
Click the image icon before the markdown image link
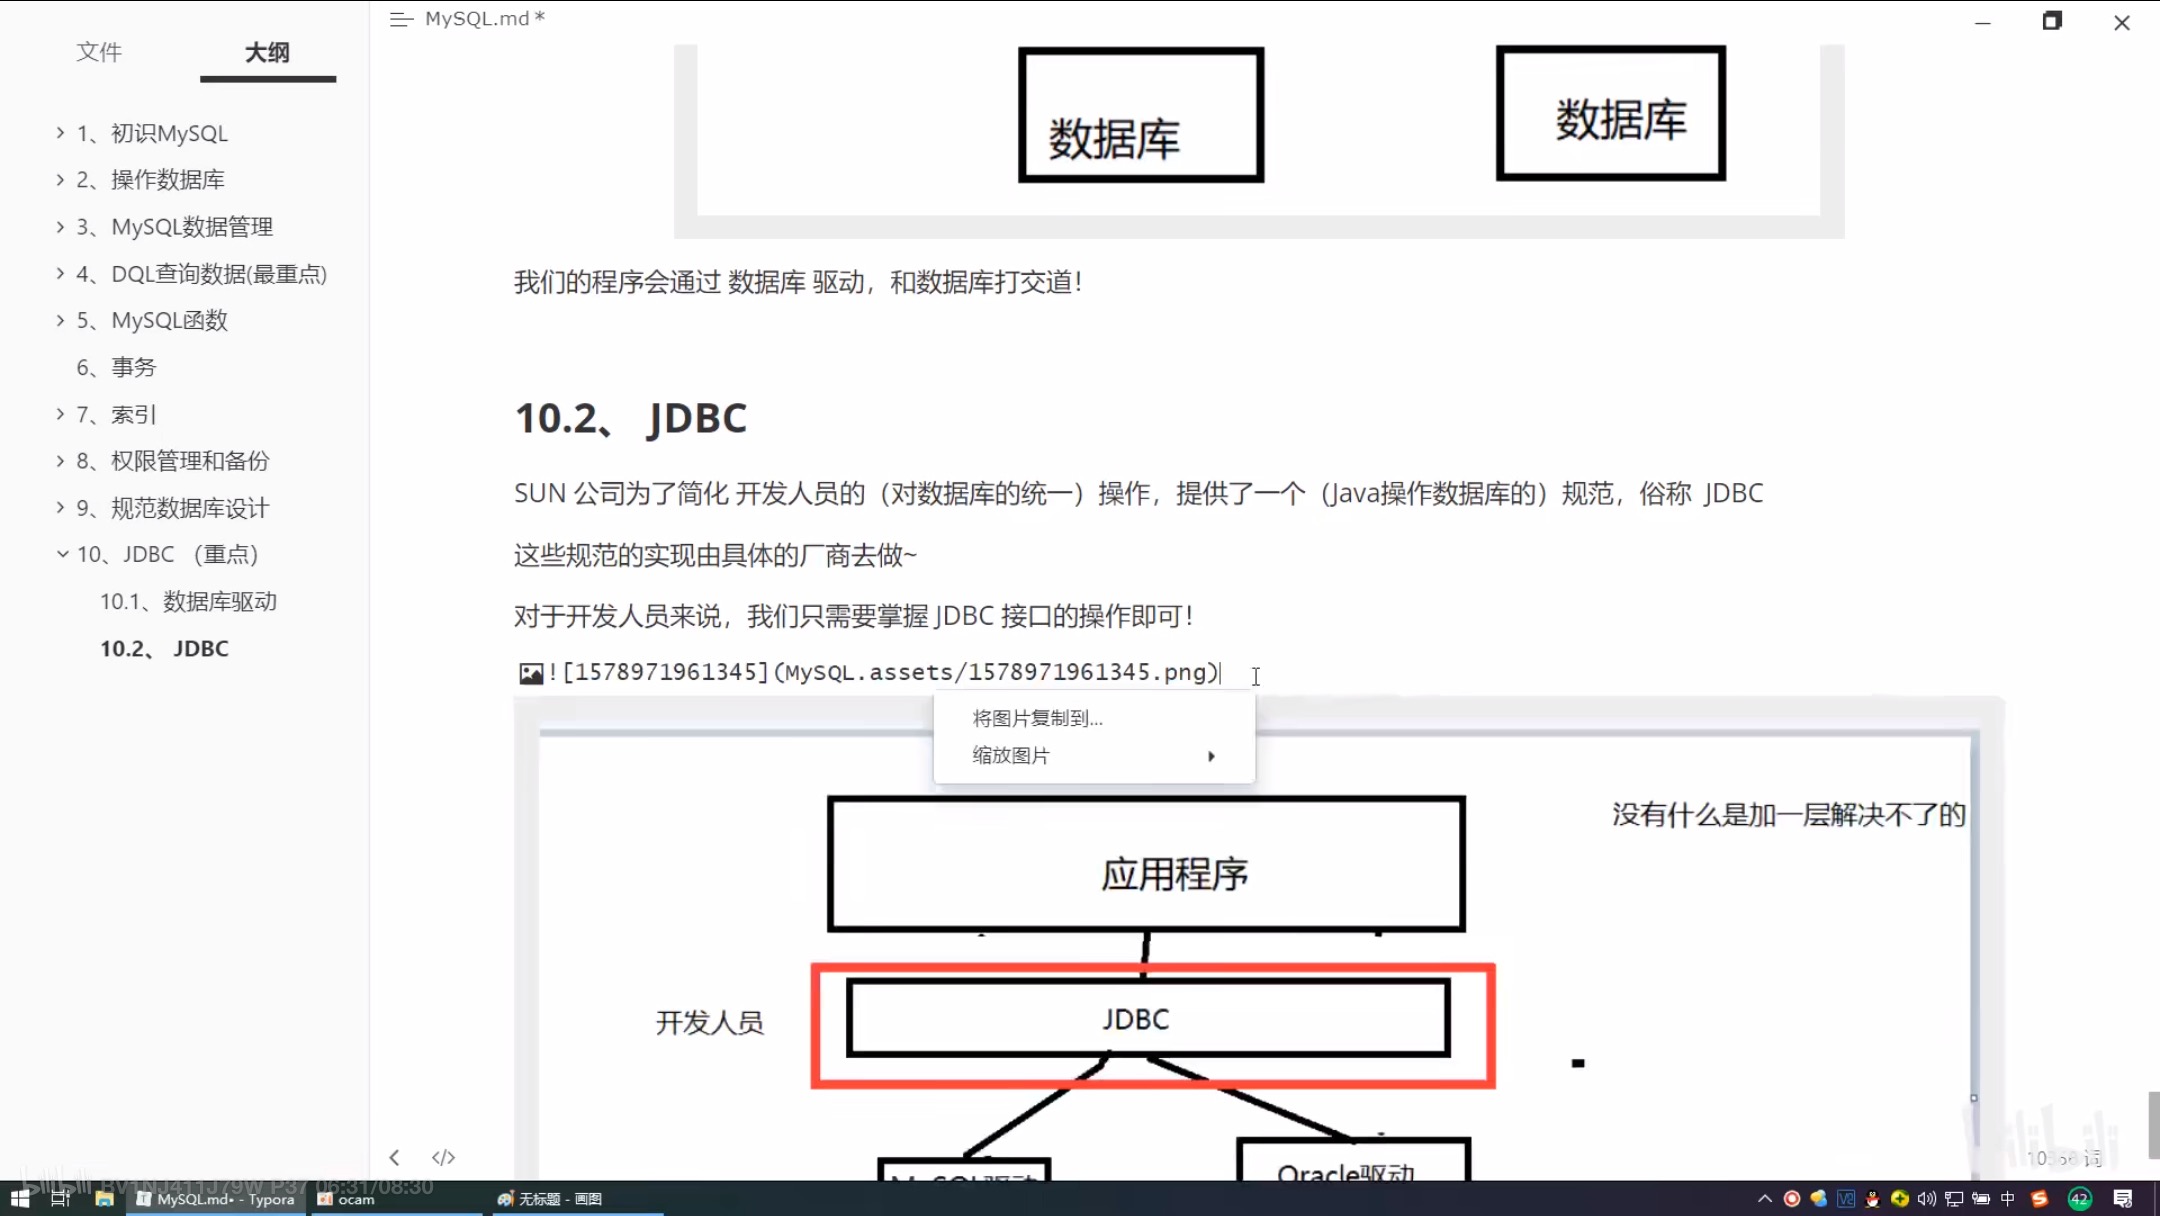[x=531, y=673]
